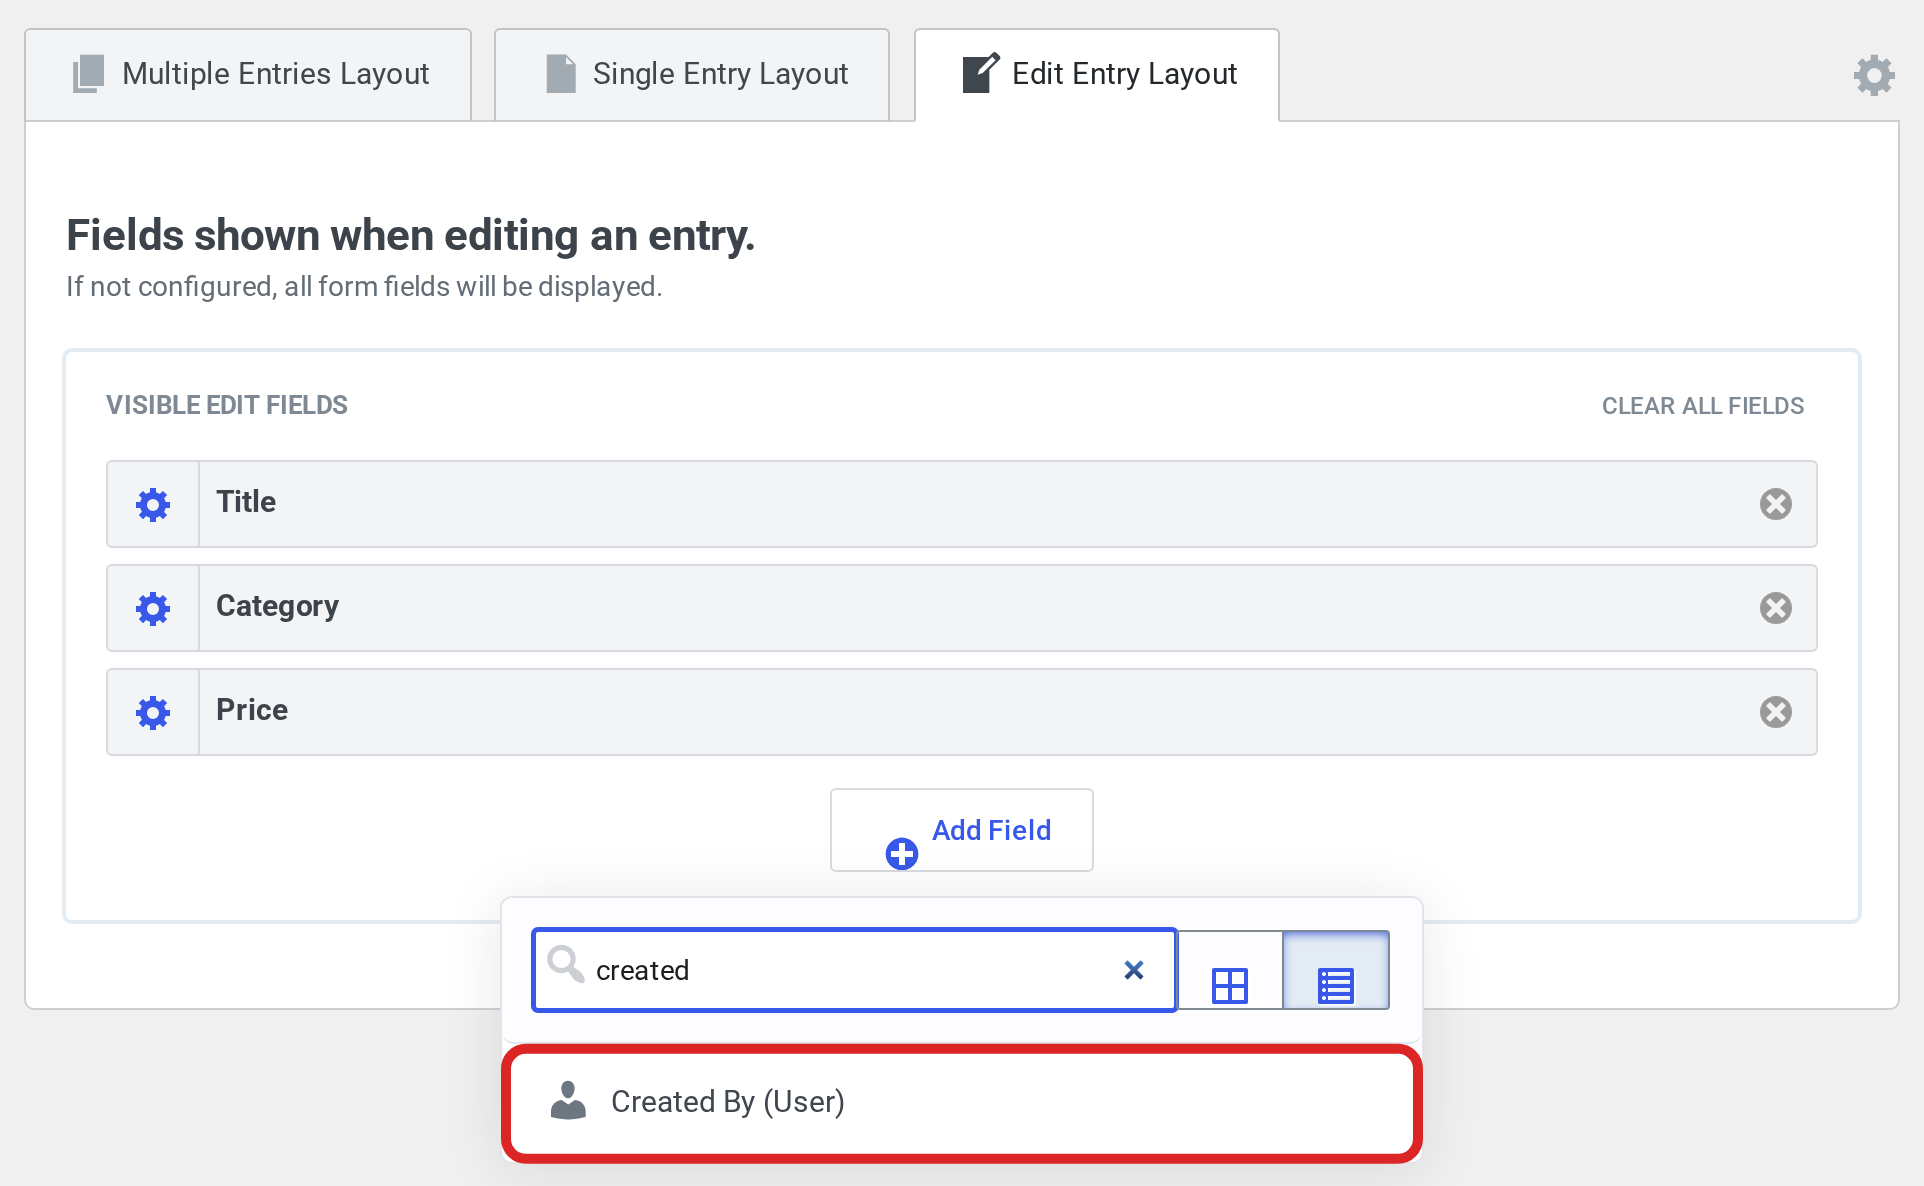Switch field picker to list view

click(x=1336, y=971)
